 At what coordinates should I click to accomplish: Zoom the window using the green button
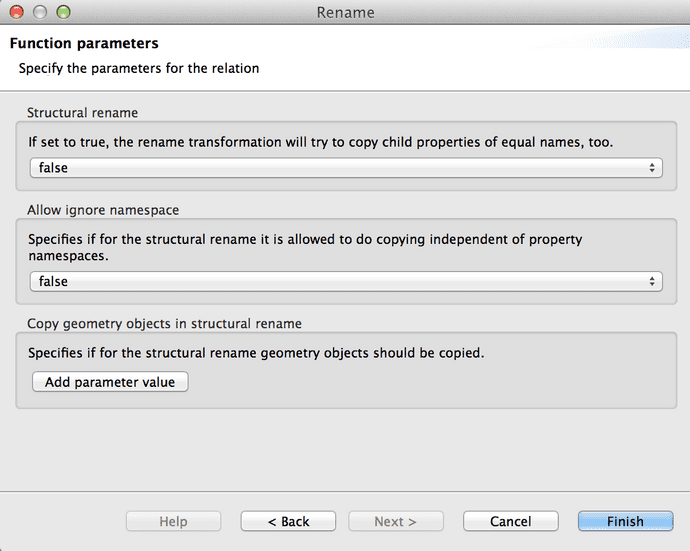point(63,12)
